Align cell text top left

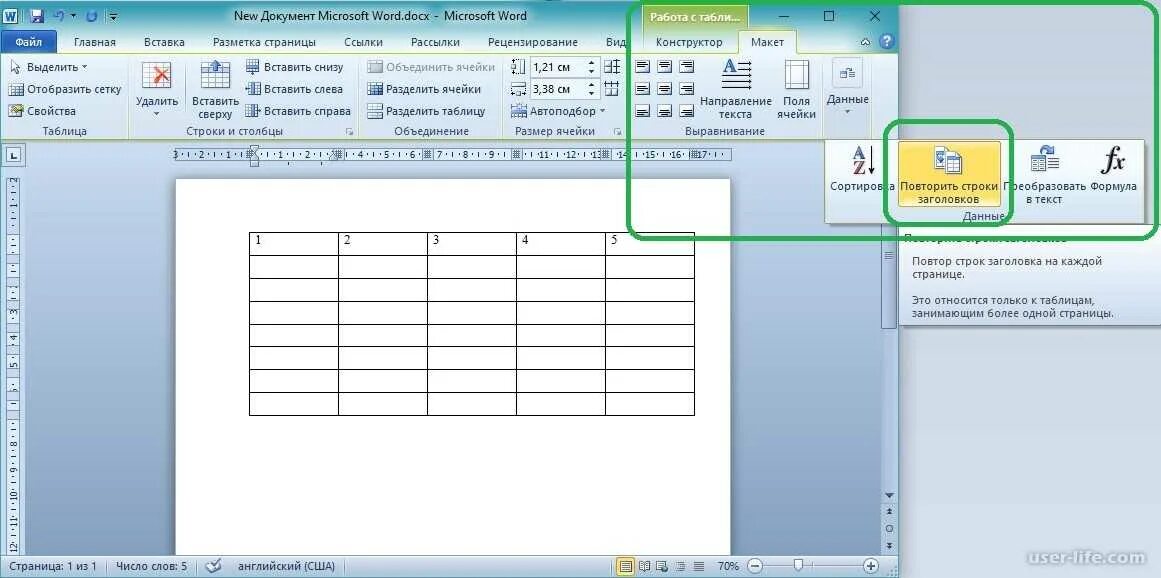tap(643, 67)
